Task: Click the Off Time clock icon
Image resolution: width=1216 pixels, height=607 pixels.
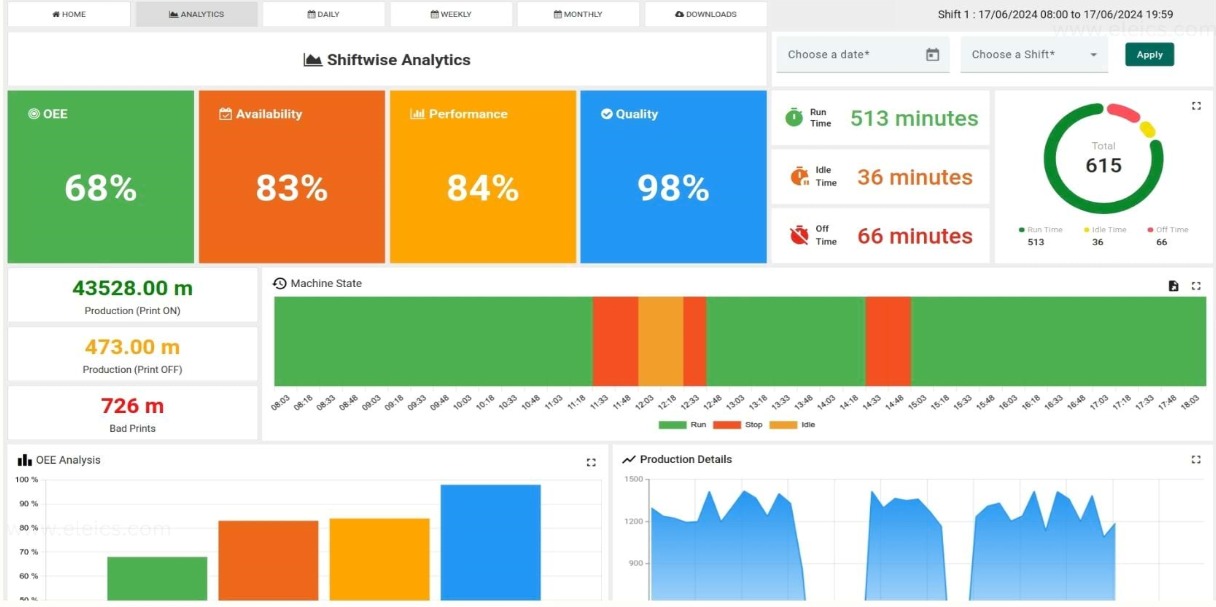Action: tap(798, 236)
